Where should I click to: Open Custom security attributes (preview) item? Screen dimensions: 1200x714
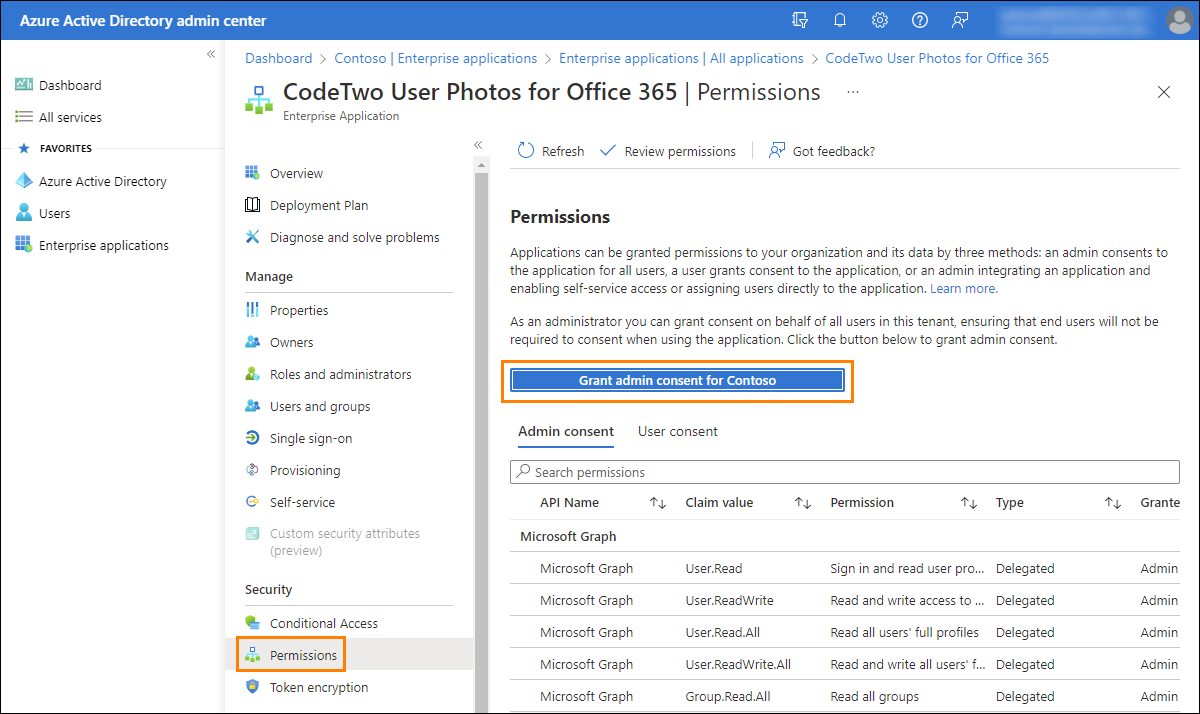click(344, 542)
